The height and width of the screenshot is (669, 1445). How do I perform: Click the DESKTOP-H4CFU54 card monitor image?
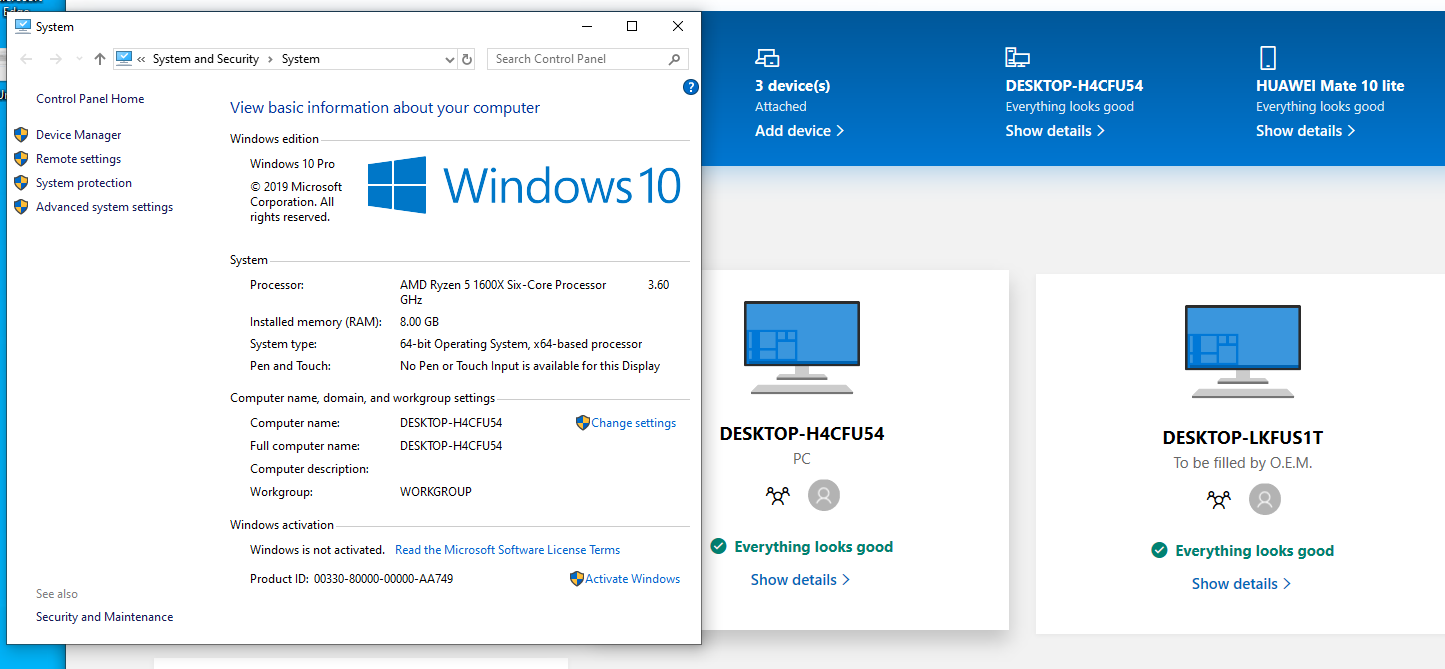pos(802,348)
